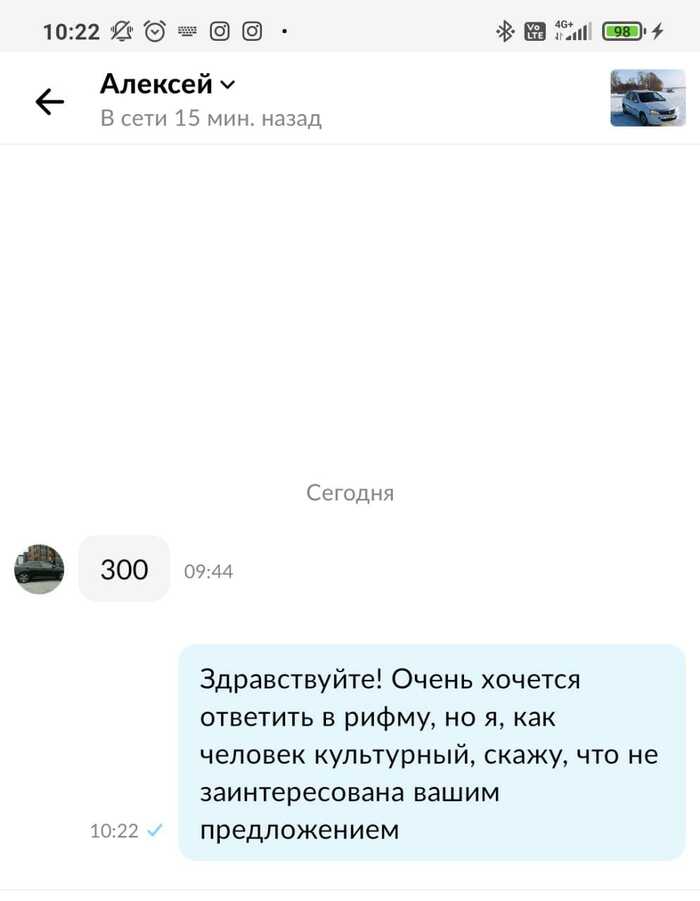Select the incoming message bubble "300"
This screenshot has width=700, height=901.
(124, 569)
